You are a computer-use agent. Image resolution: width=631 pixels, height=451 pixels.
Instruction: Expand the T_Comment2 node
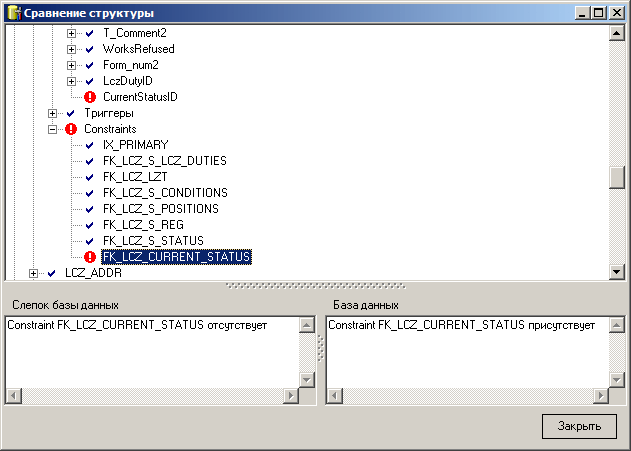(x=71, y=33)
